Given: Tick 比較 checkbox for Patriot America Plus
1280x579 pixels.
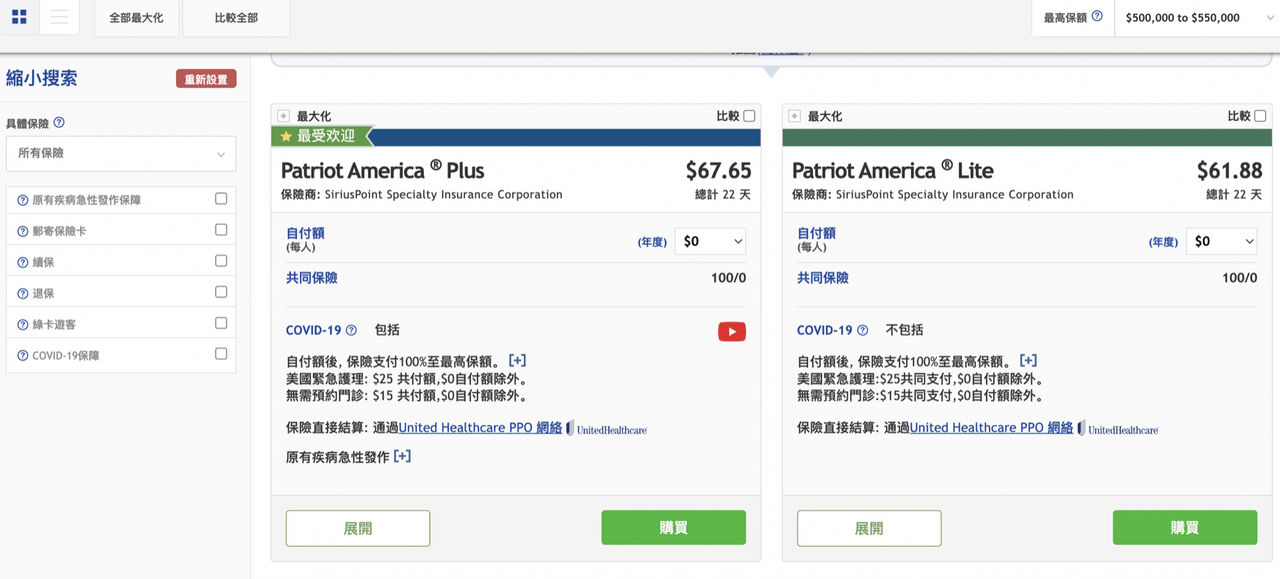Looking at the screenshot, I should (749, 116).
